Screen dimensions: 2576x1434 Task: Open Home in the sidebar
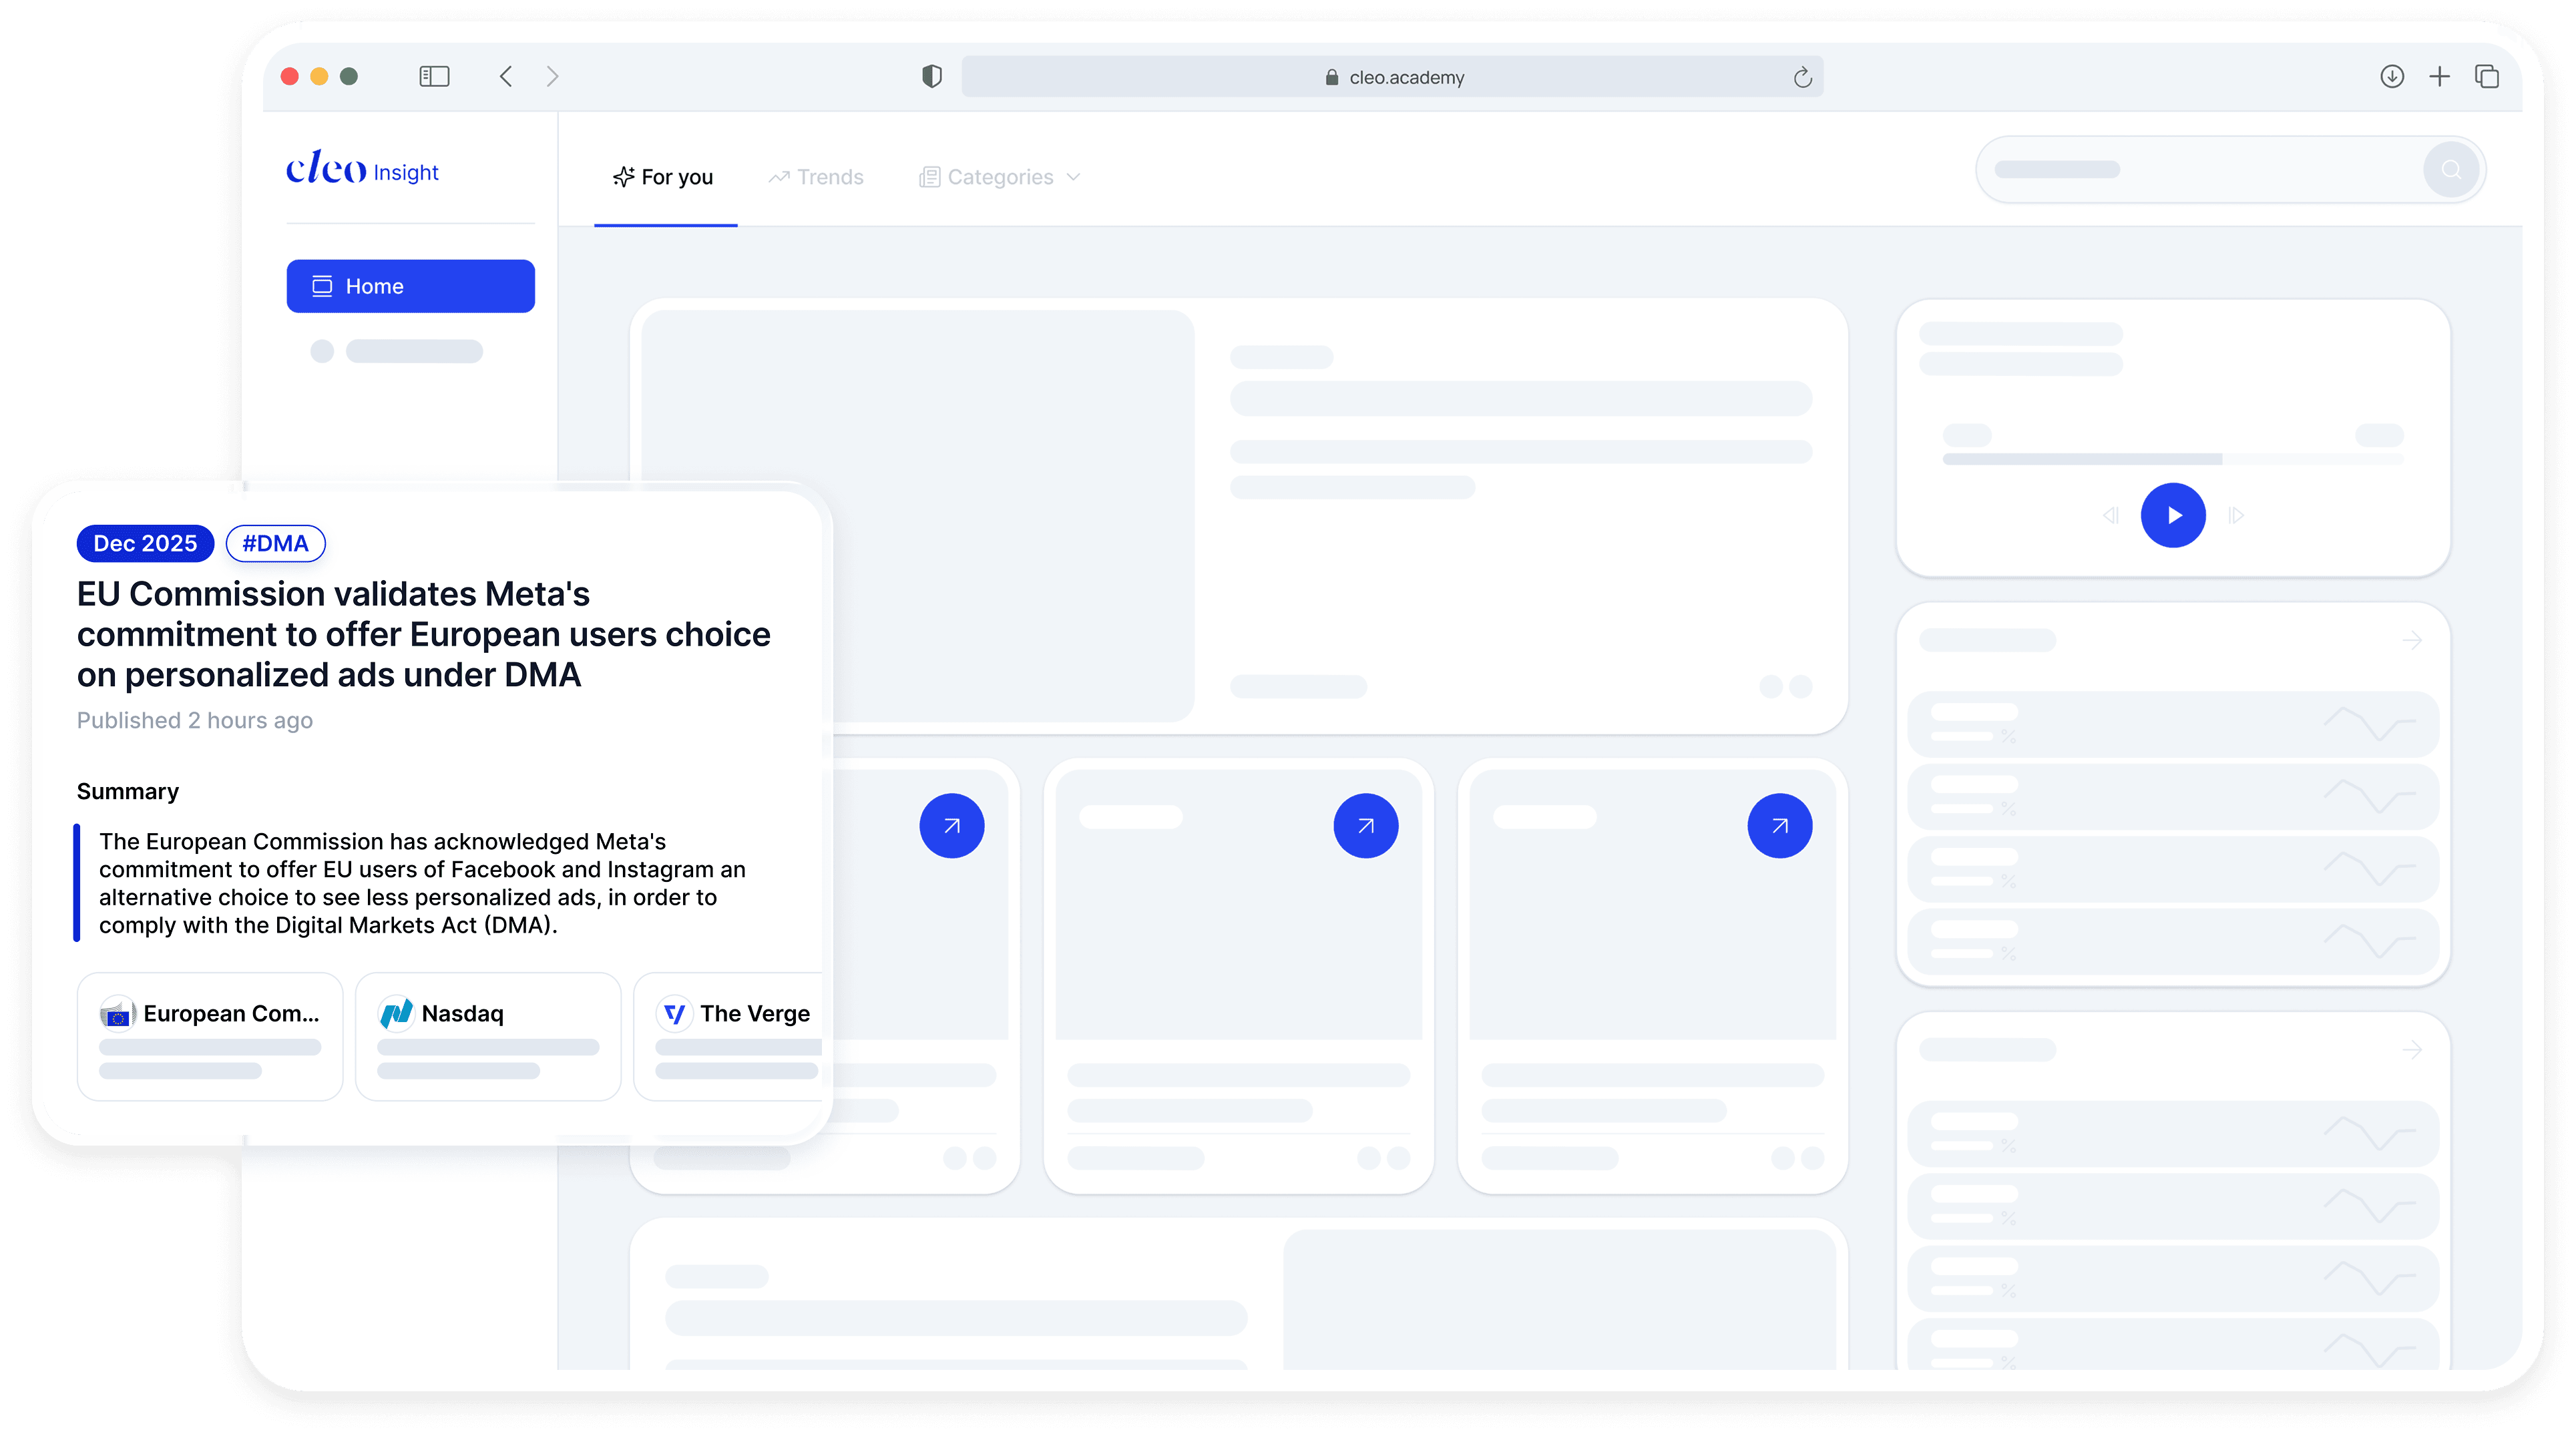click(410, 286)
